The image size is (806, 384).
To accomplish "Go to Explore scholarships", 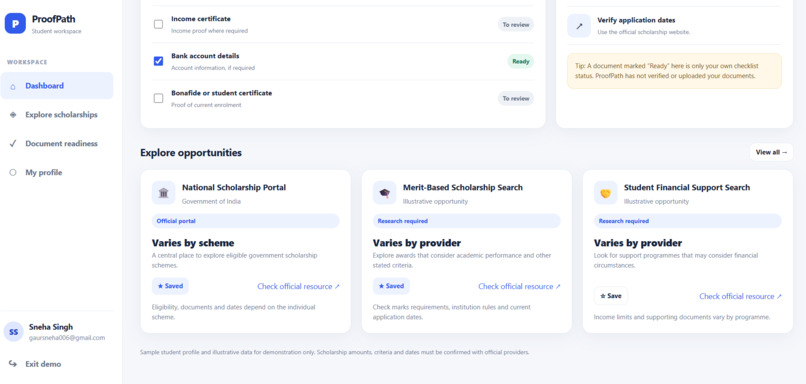I will (57, 115).
